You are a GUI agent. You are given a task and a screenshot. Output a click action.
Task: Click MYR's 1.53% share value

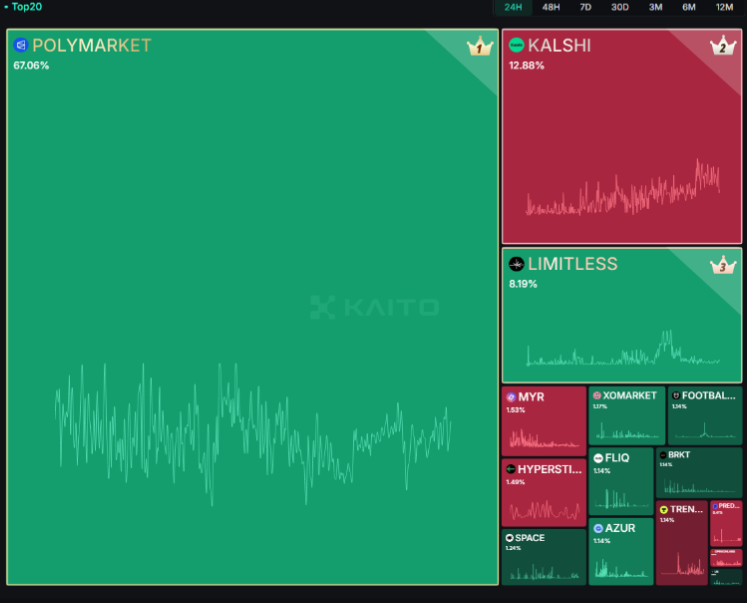pos(515,410)
